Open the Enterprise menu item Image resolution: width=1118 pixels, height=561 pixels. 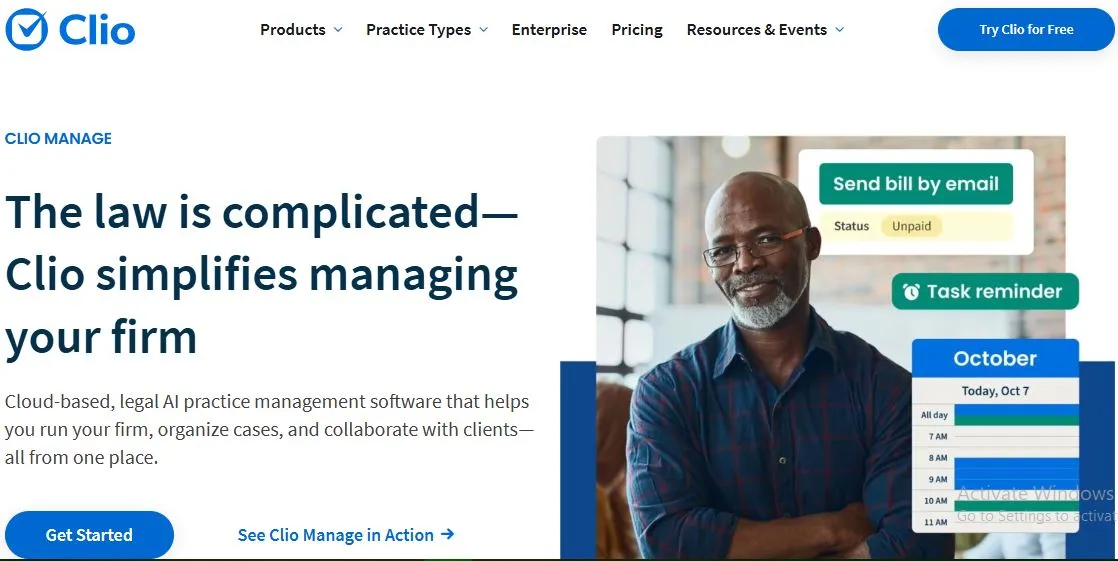pyautogui.click(x=549, y=30)
